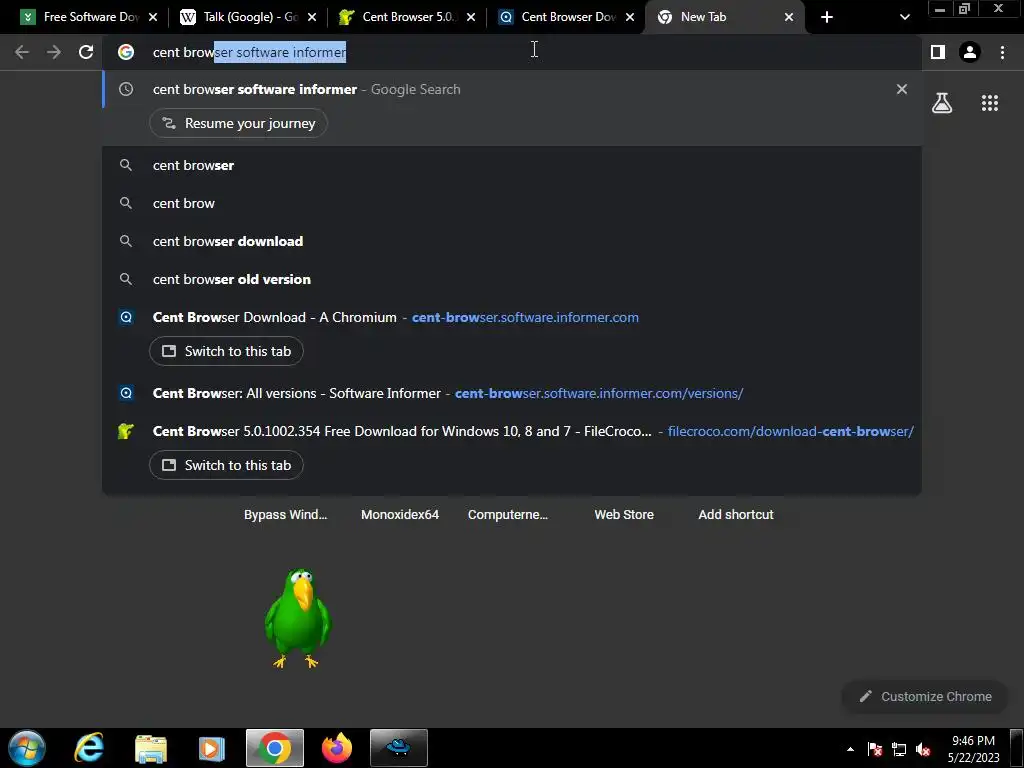The image size is (1024, 768).
Task: Open the side panel icon
Action: point(938,52)
